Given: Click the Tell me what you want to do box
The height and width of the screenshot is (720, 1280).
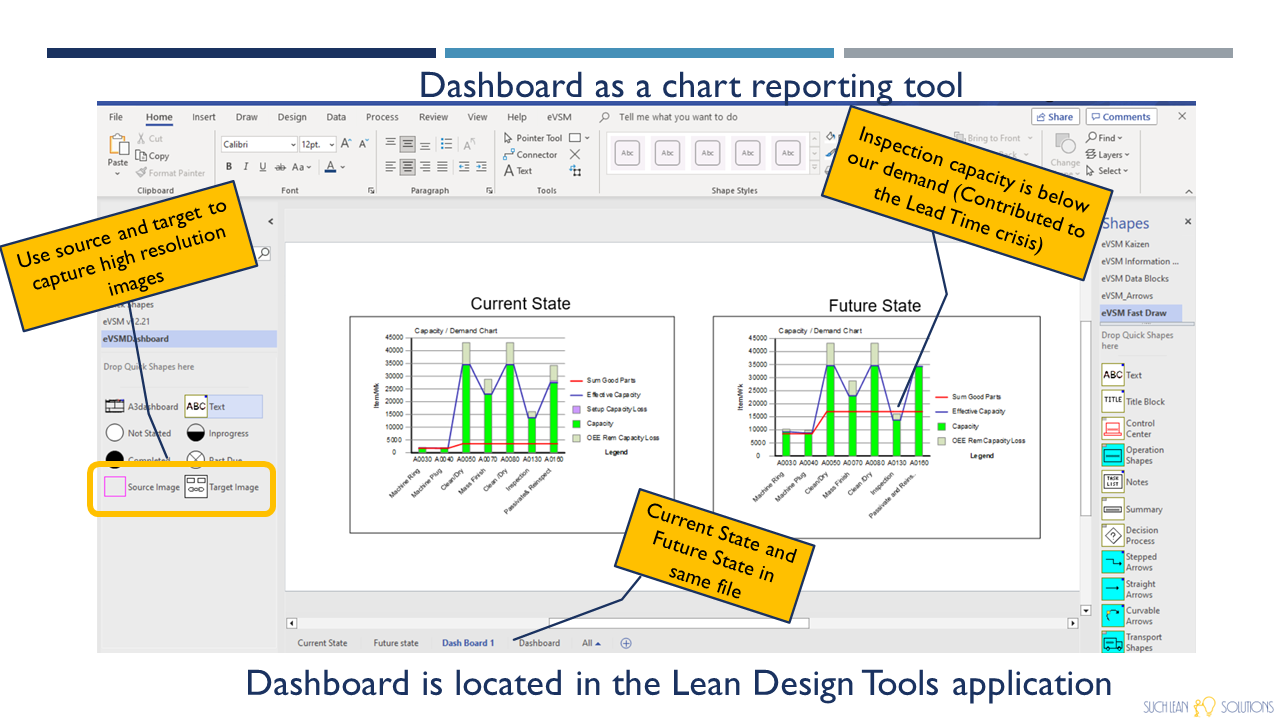Looking at the screenshot, I should click(678, 117).
